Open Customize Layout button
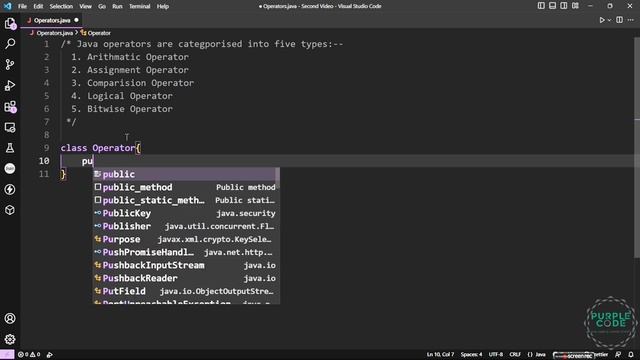The width and height of the screenshot is (640, 360). pos(575,6)
